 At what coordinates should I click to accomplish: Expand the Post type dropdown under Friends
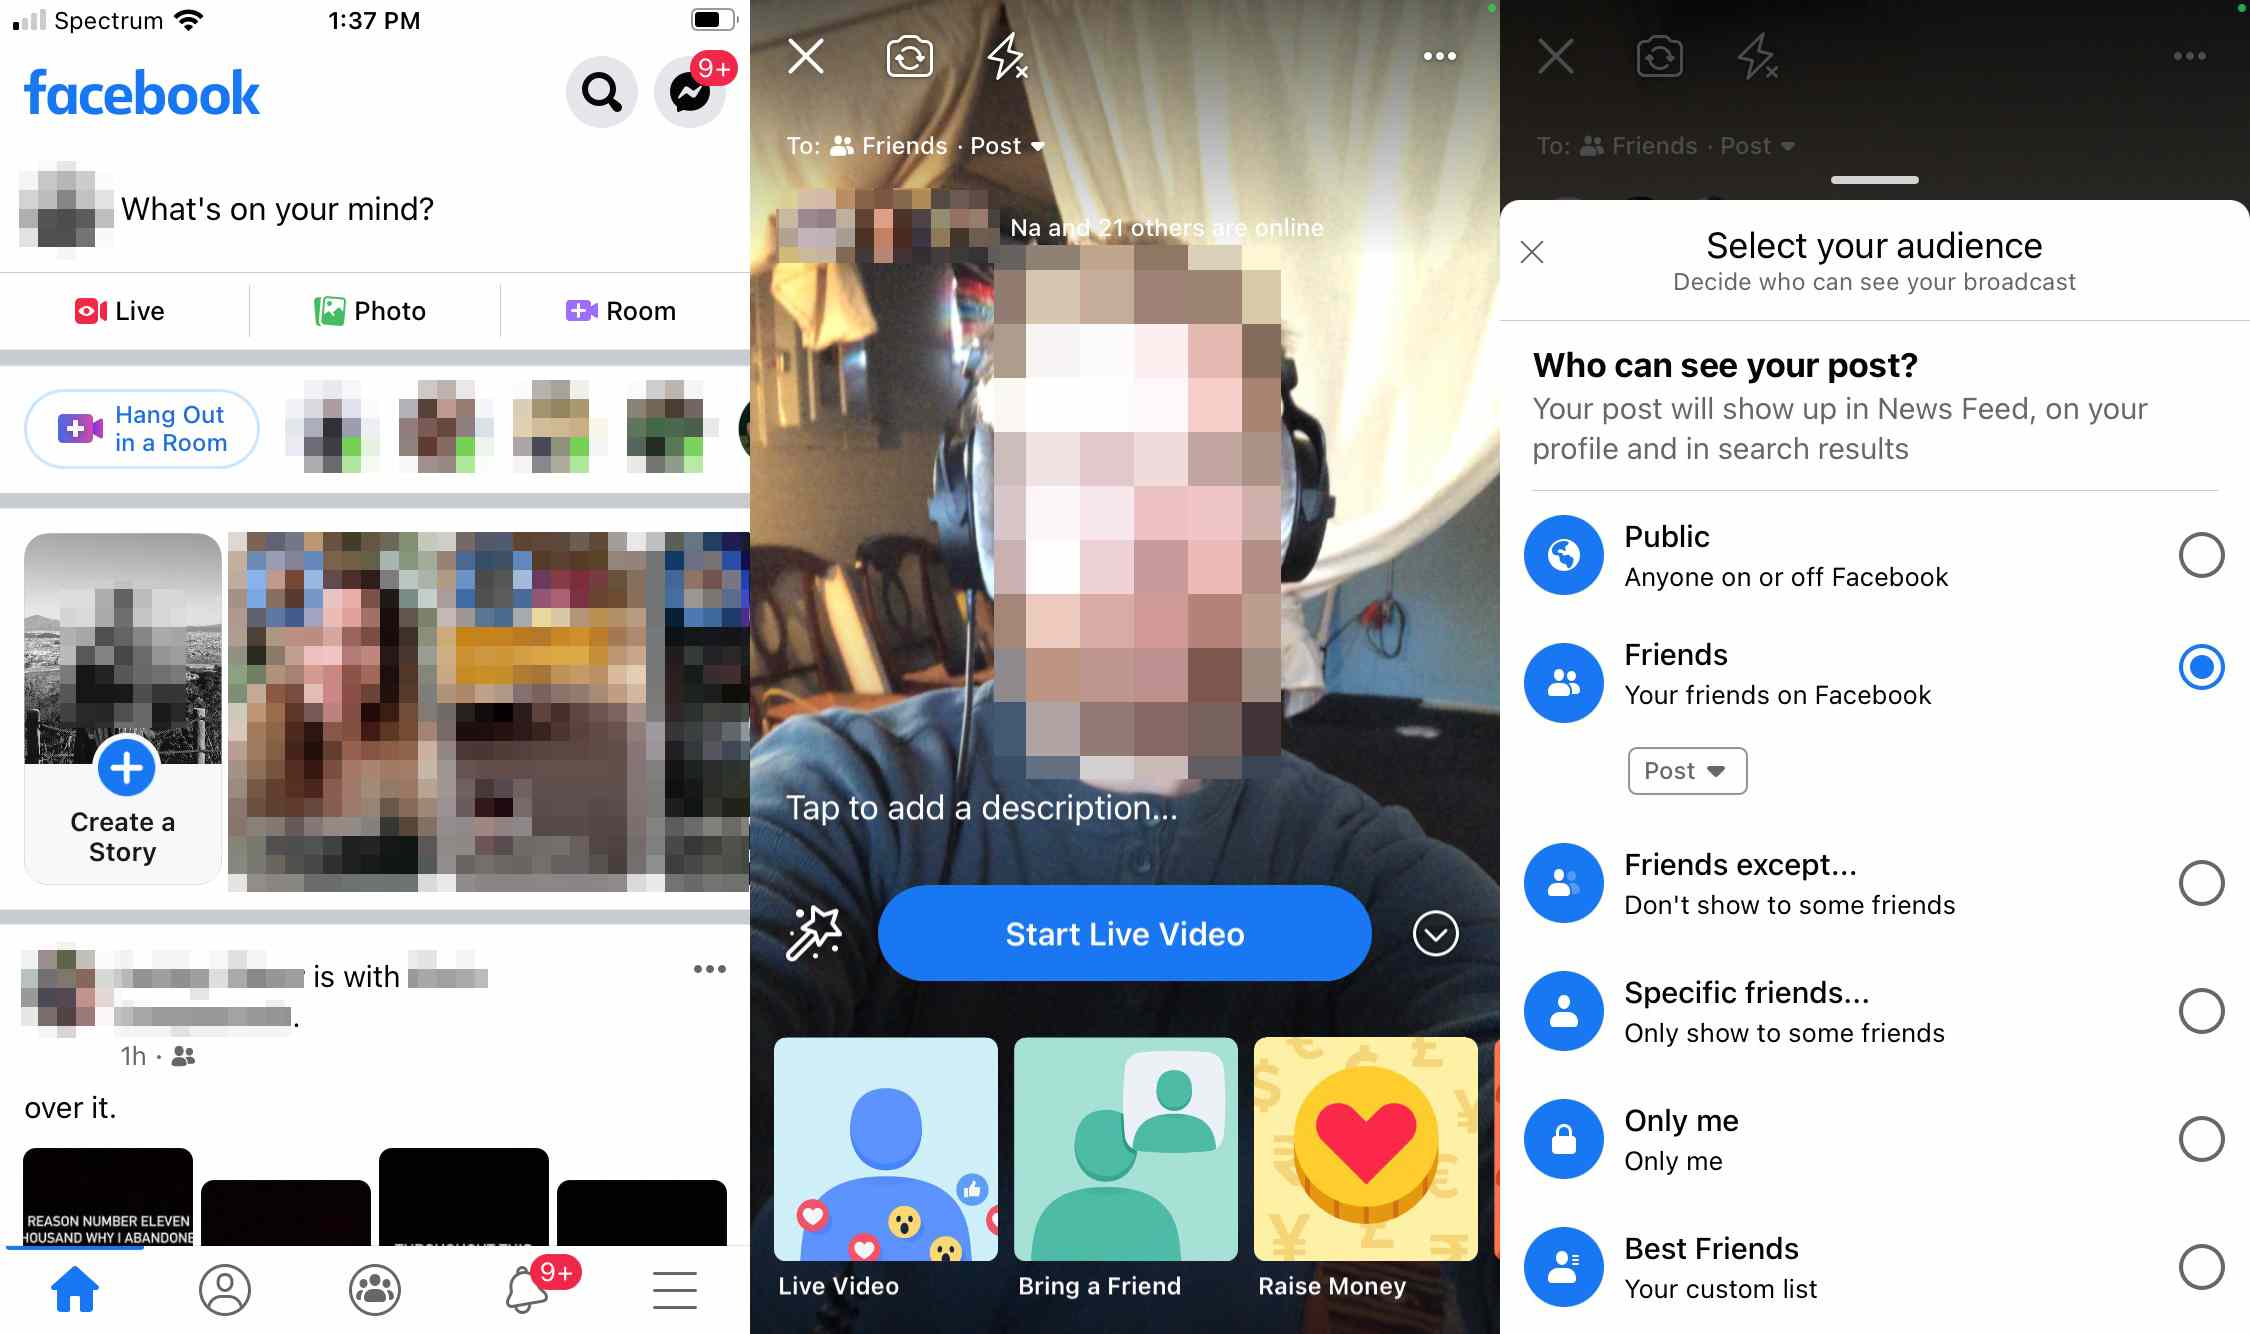pos(1686,770)
